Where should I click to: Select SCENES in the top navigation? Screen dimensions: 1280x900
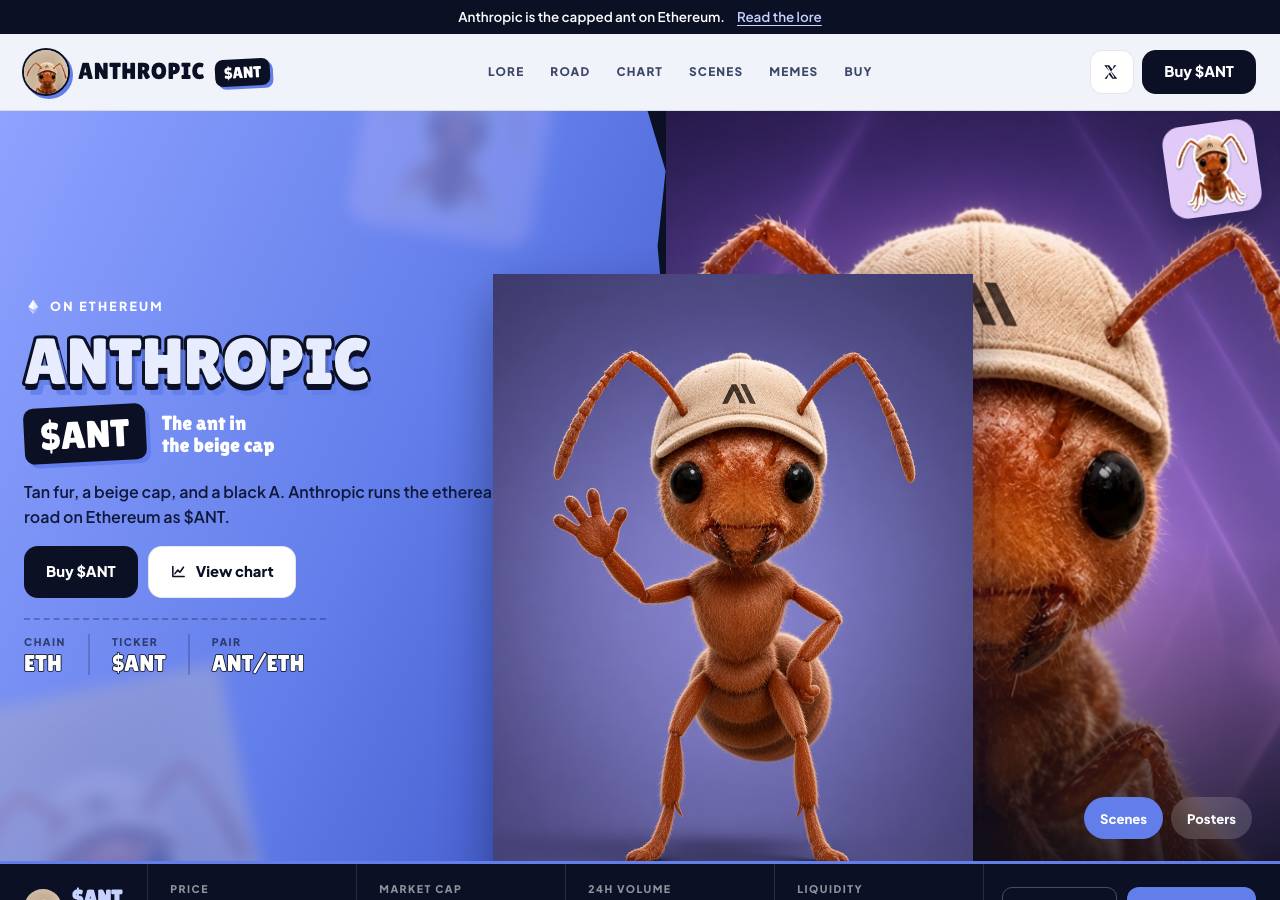(716, 72)
